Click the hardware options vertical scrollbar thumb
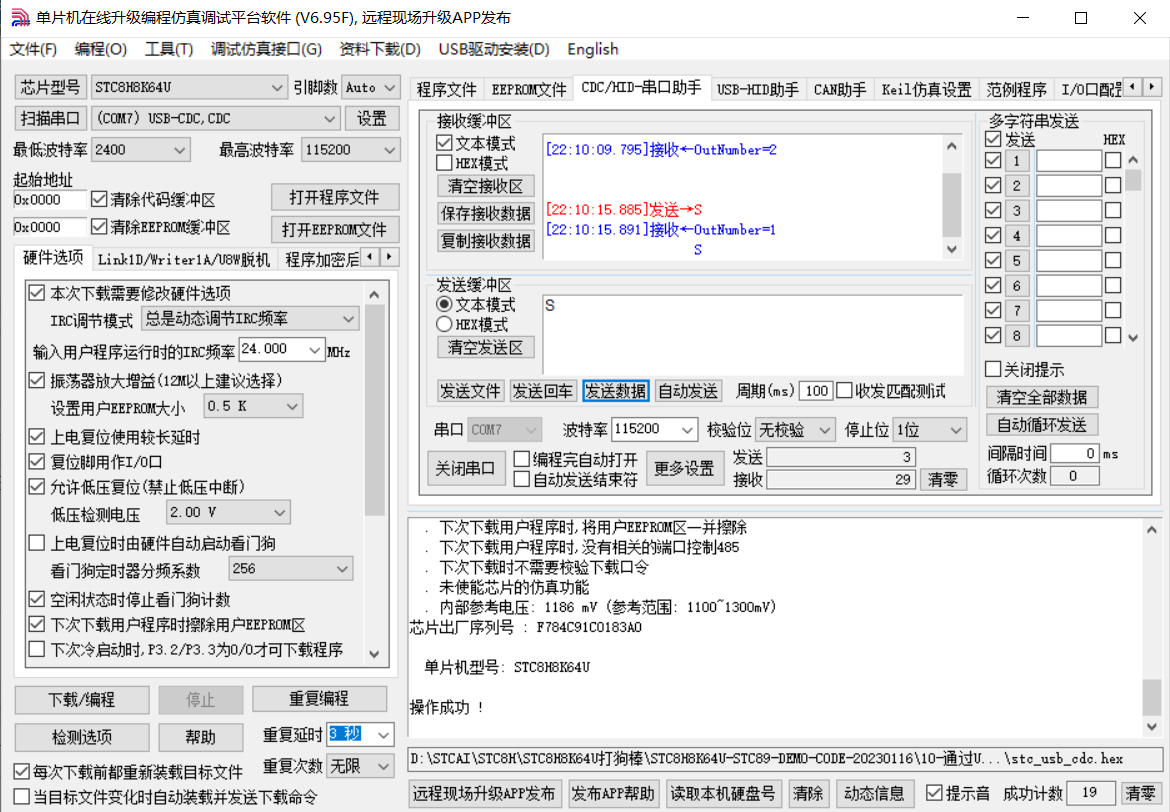Screen dimensions: 1170x812 pos(375,410)
